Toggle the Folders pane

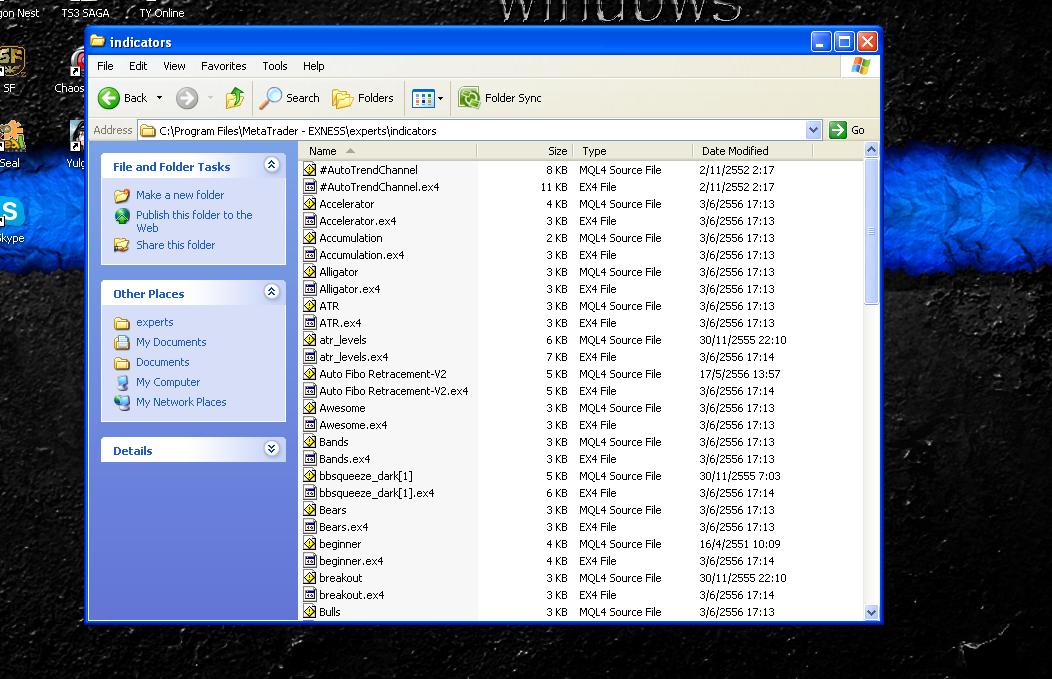click(x=363, y=98)
